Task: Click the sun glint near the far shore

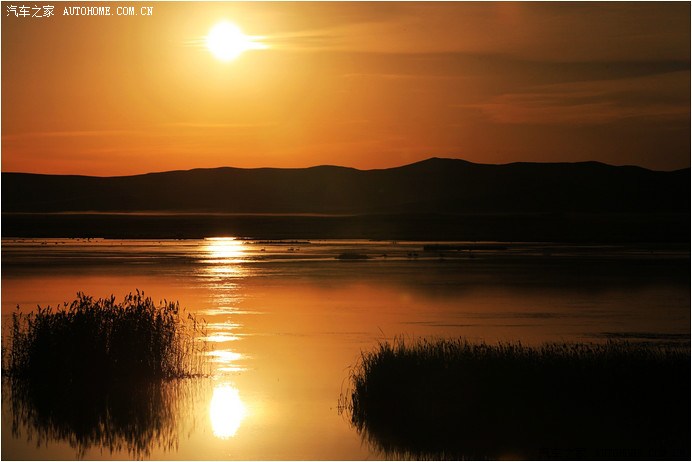Action: click(225, 244)
